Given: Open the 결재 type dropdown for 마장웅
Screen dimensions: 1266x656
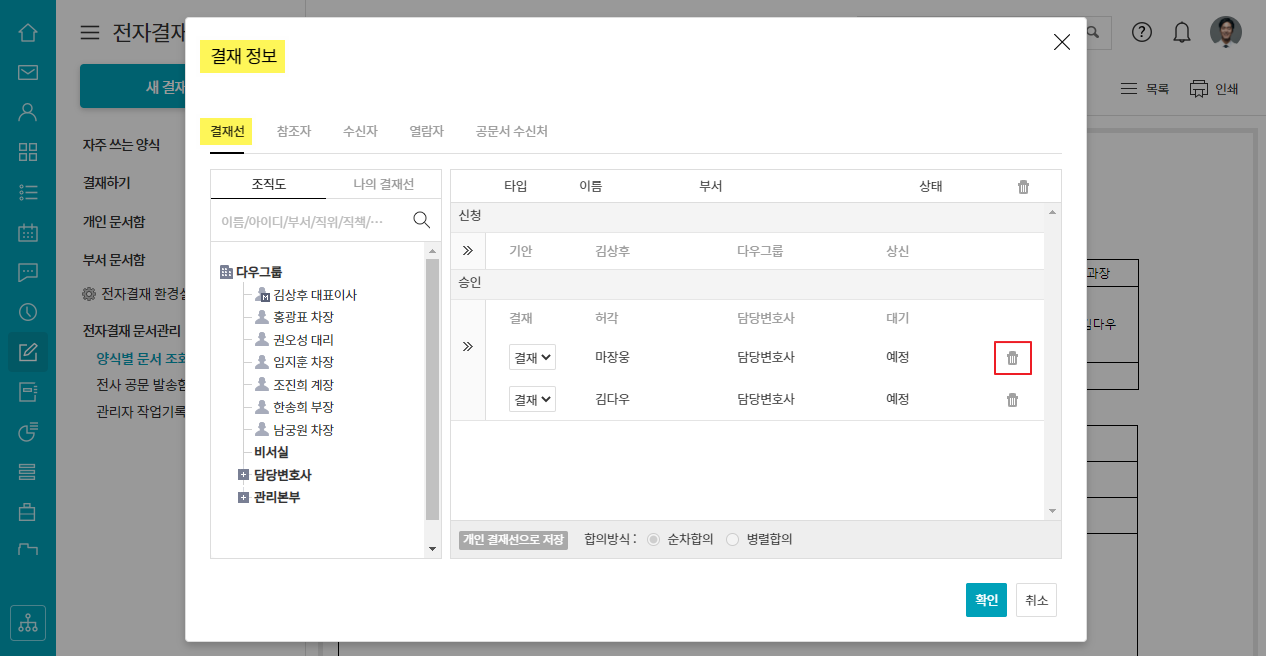Looking at the screenshot, I should [532, 357].
